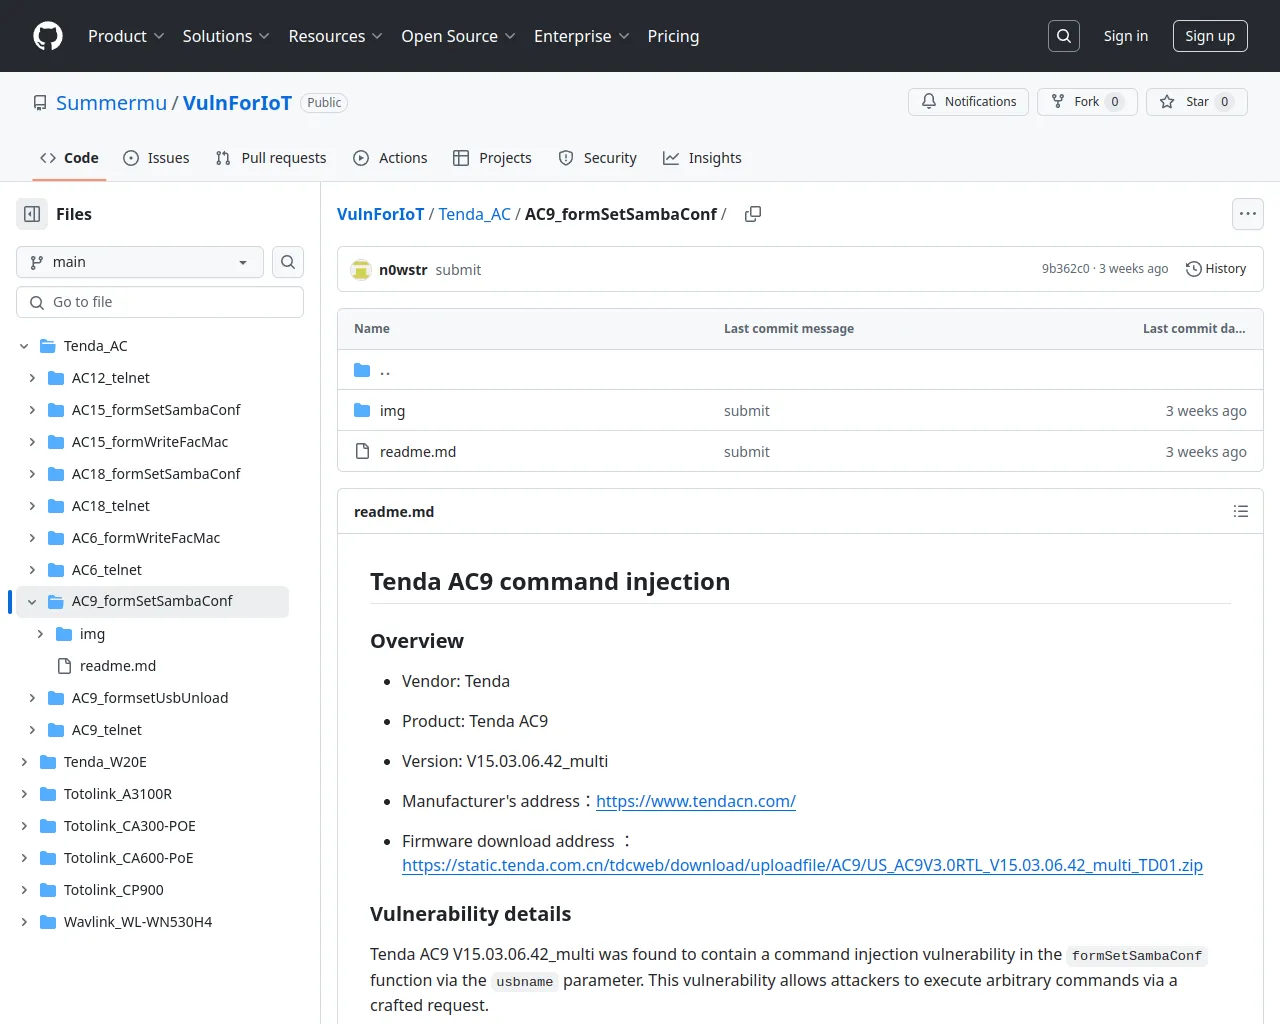The height and width of the screenshot is (1024, 1280).
Task: Open the Resources menu
Action: (x=335, y=36)
